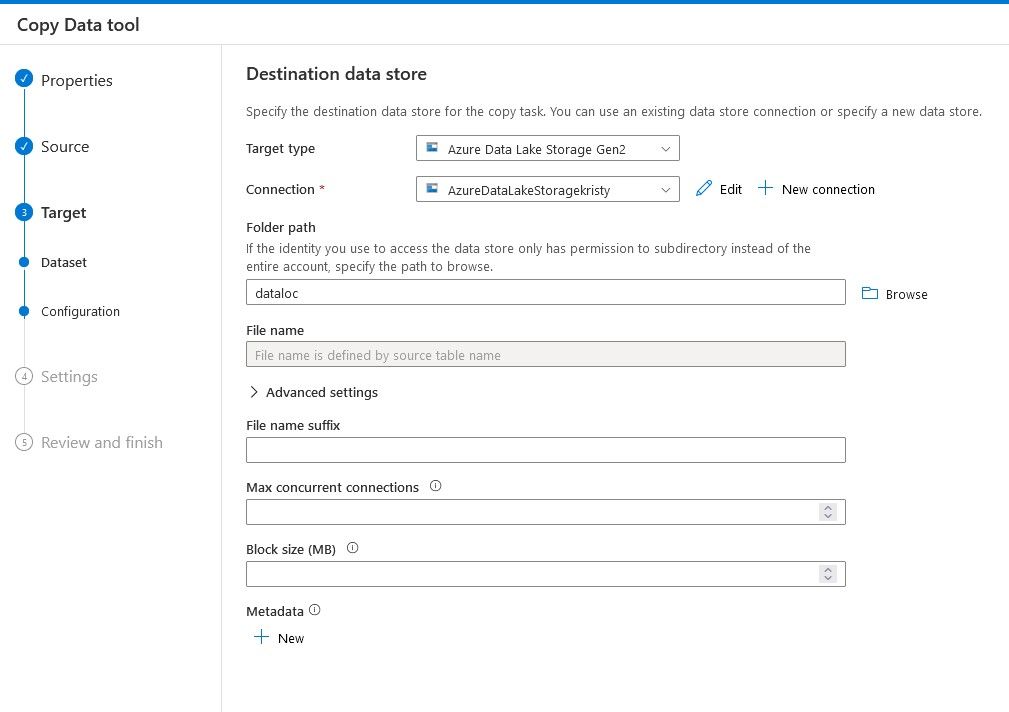Image resolution: width=1009 pixels, height=712 pixels.
Task: Click the plus icon for New connection
Action: pos(765,189)
